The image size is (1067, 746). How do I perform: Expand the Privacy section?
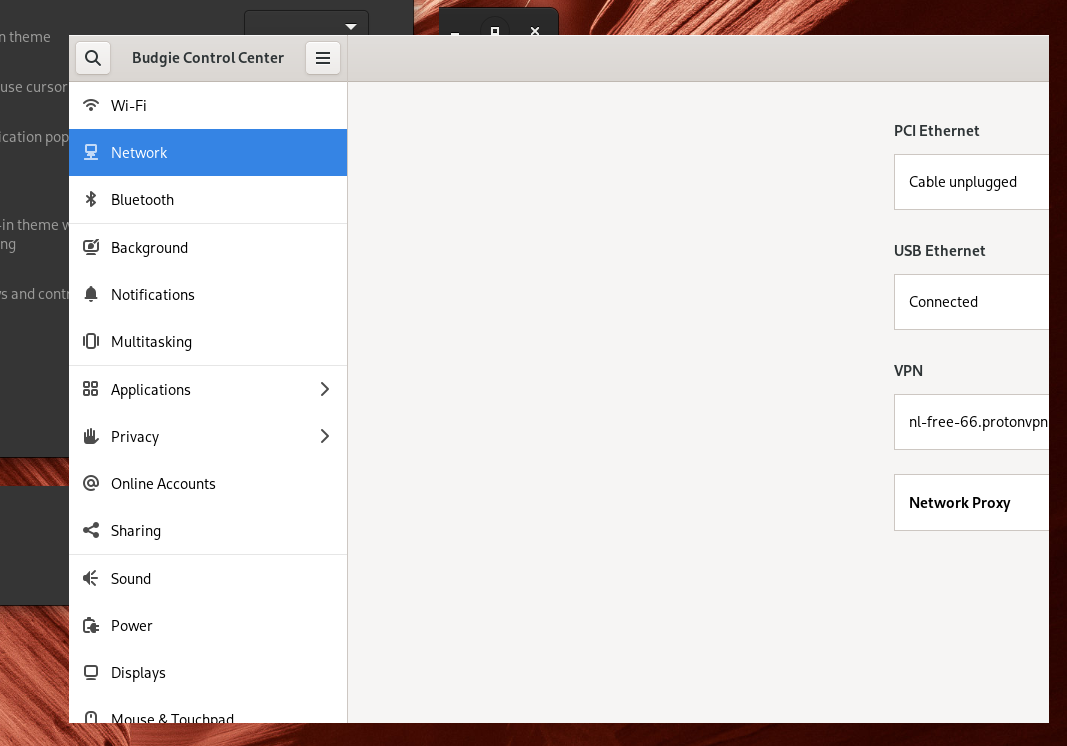pos(324,436)
